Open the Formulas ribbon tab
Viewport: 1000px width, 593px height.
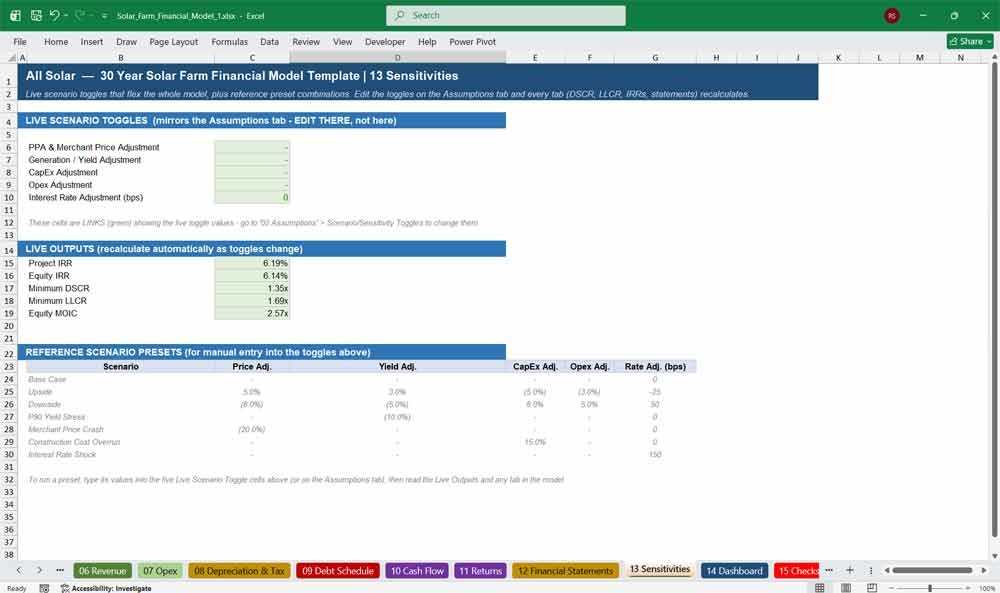point(230,41)
